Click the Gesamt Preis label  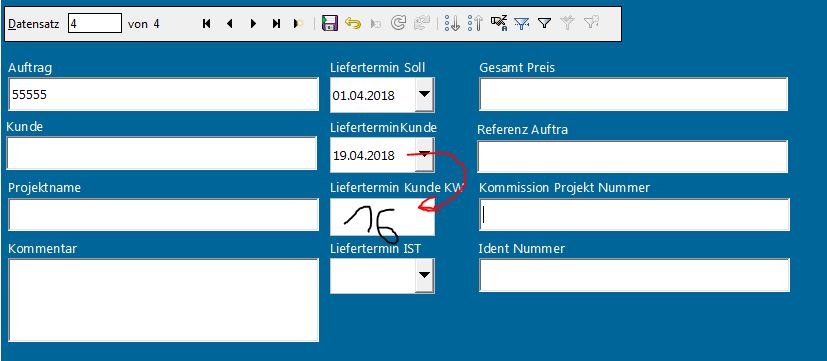(517, 68)
